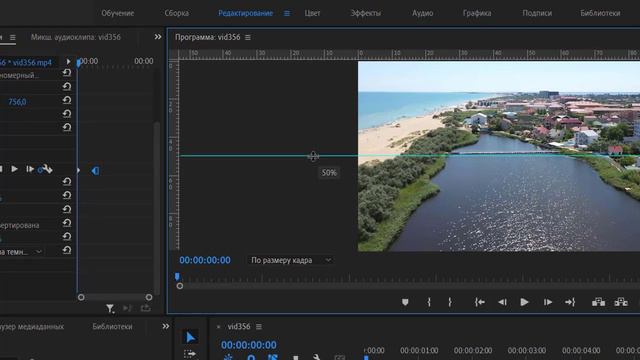Image resolution: width=640 pixels, height=360 pixels.
Task: Open mask tracking options wrench
Action: click(x=47, y=169)
